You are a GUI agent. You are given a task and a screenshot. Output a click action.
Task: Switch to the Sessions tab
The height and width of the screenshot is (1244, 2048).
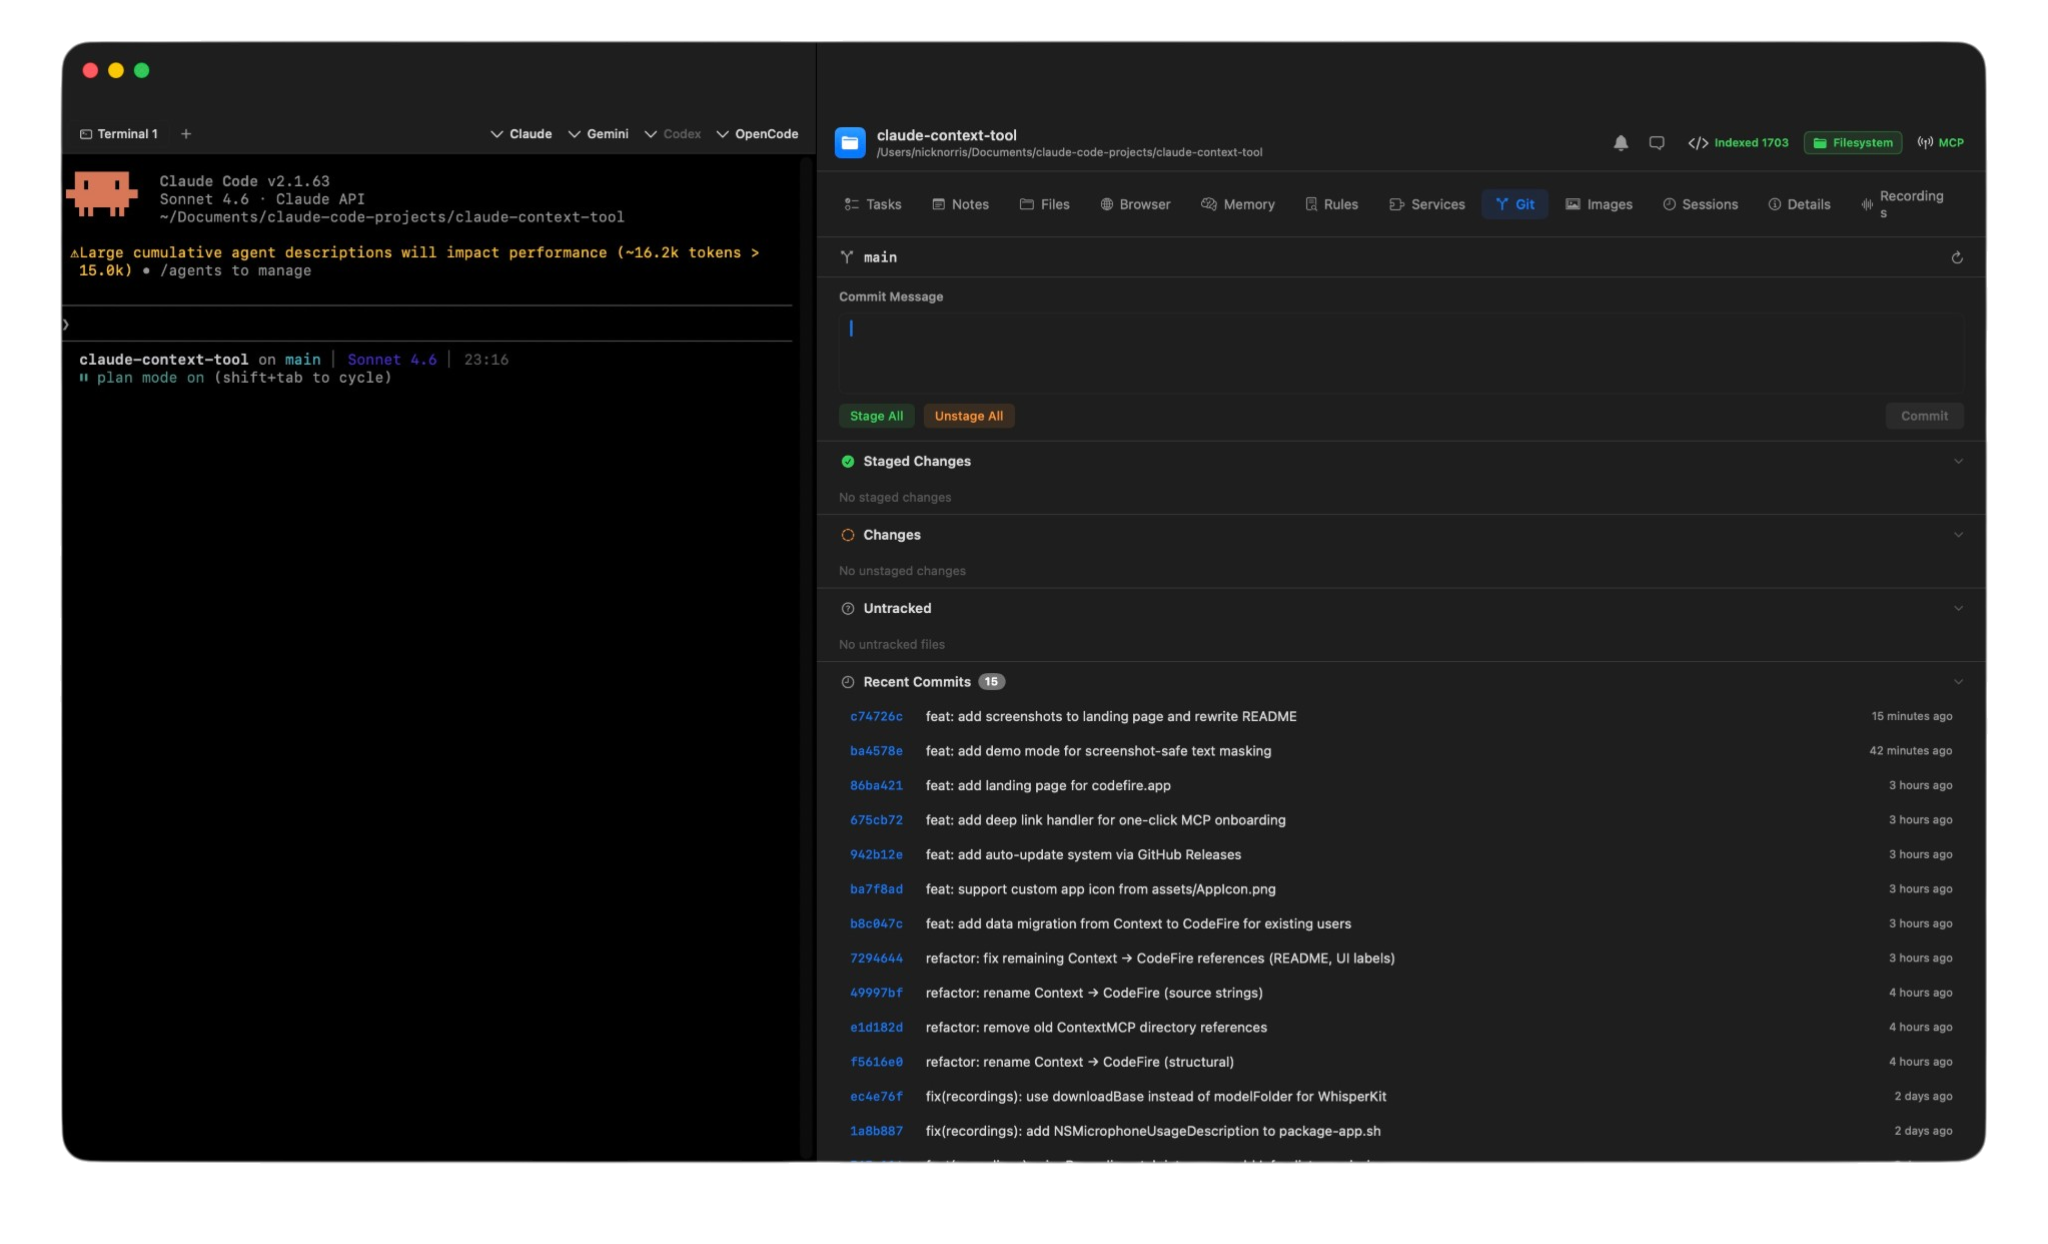(x=1701, y=204)
